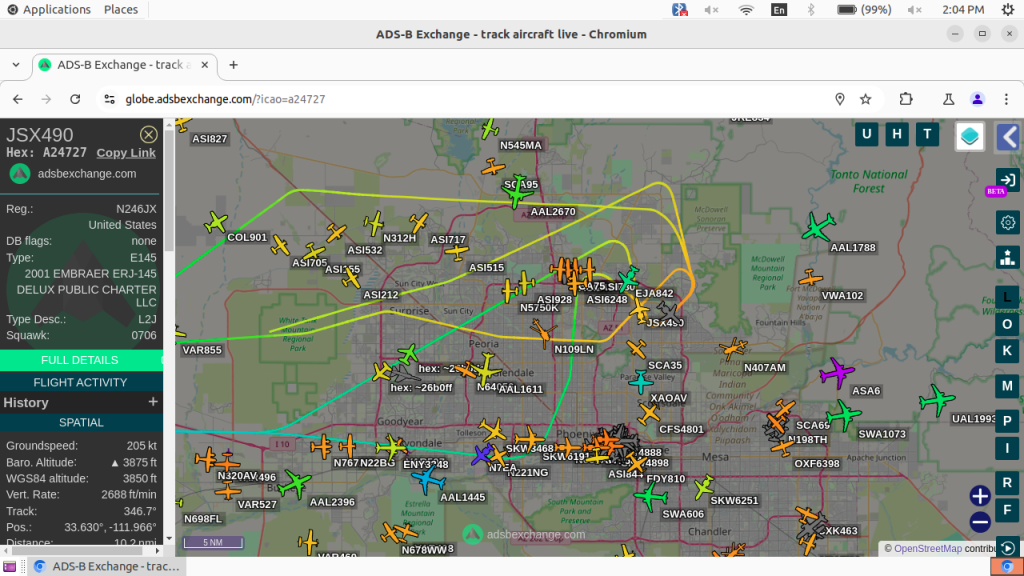Select aircraft COL901 icon
Screen dimensions: 1024x576
coord(216,223)
